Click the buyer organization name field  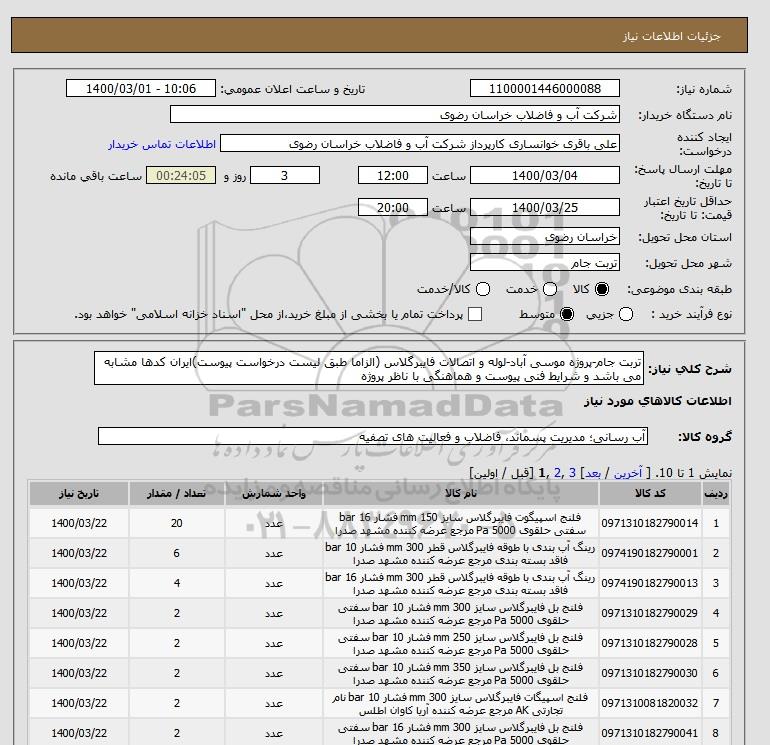(x=394, y=114)
